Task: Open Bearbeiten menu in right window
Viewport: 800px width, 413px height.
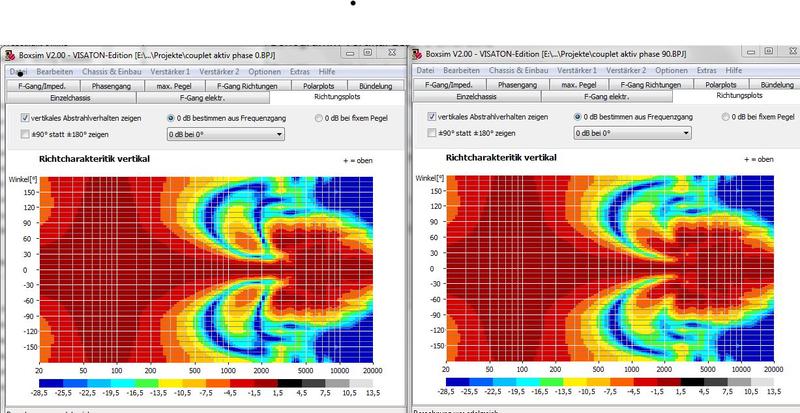Action: 461,70
